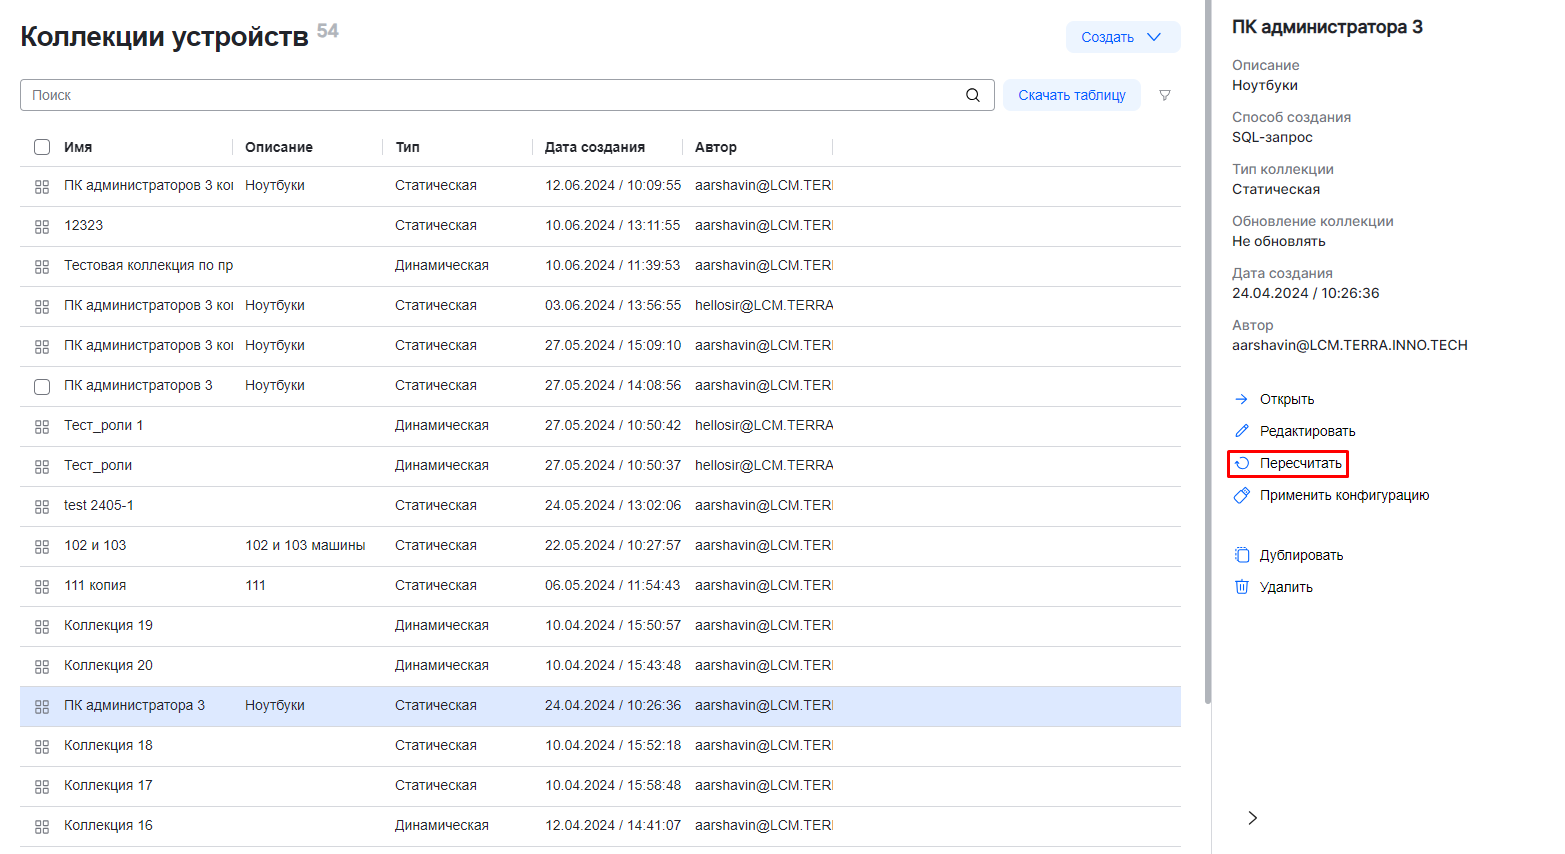Toggle the select-all checkbox in table header
1565x854 pixels.
point(42,147)
